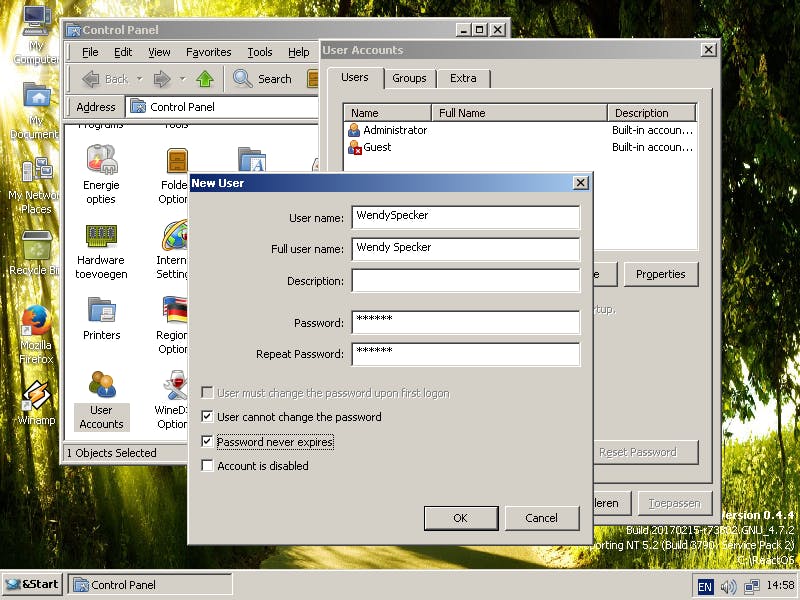Open the Regional Options flag icon

tap(176, 309)
